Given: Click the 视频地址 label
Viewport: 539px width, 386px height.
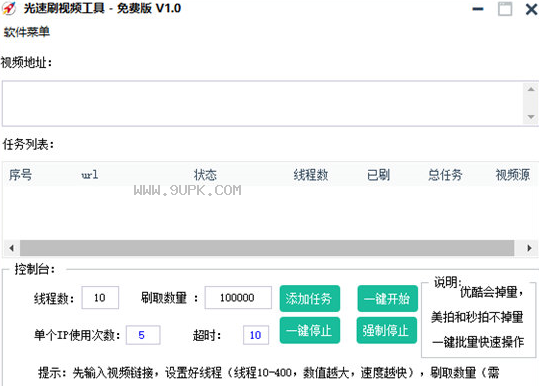Looking at the screenshot, I should (26, 63).
